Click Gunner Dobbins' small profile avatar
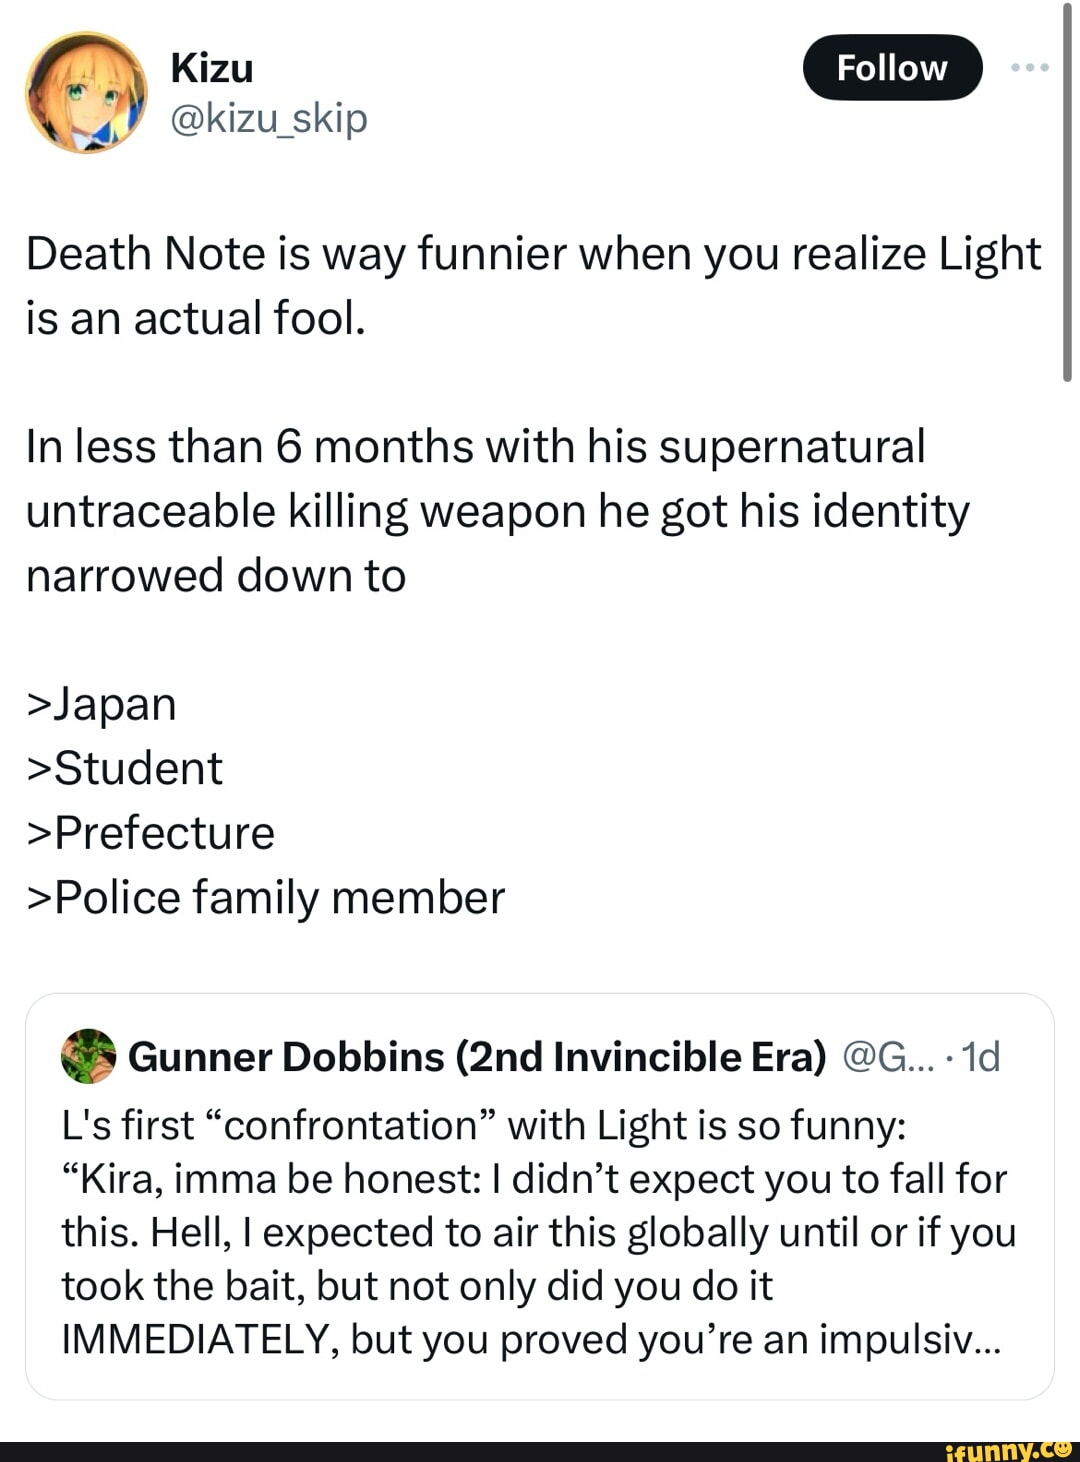 89,1056
